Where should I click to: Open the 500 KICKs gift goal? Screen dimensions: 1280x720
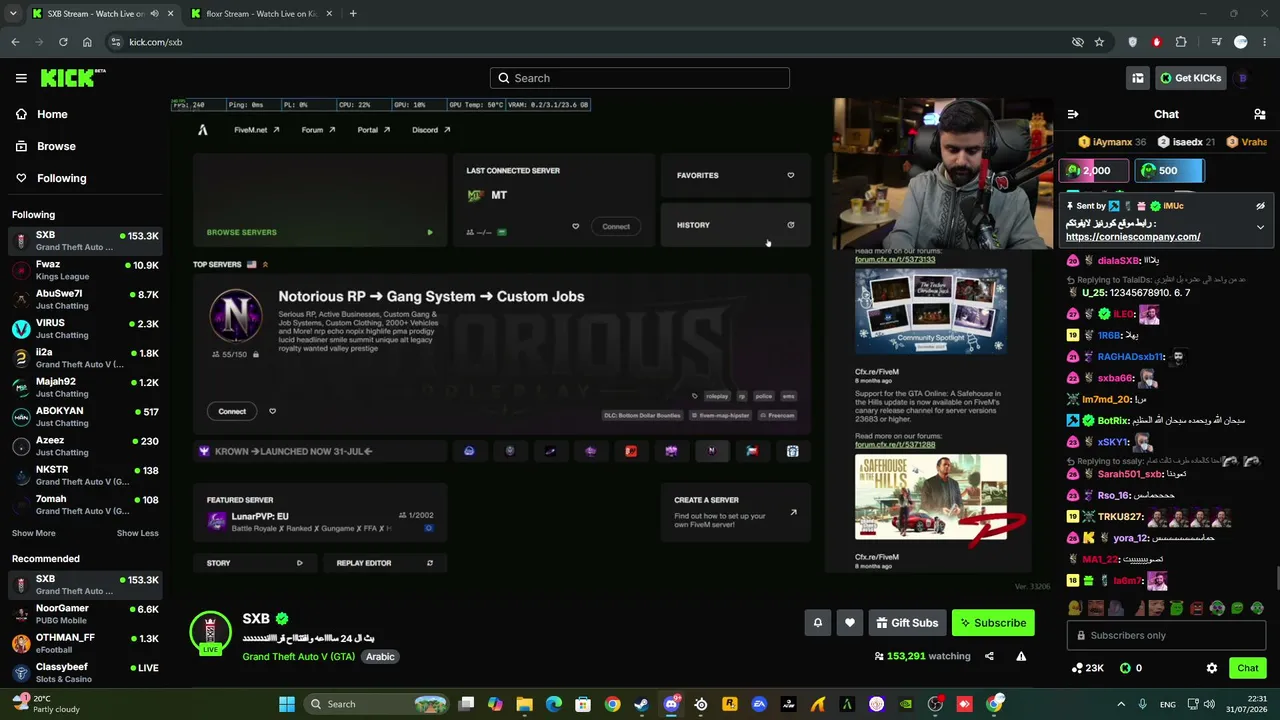pos(1168,171)
